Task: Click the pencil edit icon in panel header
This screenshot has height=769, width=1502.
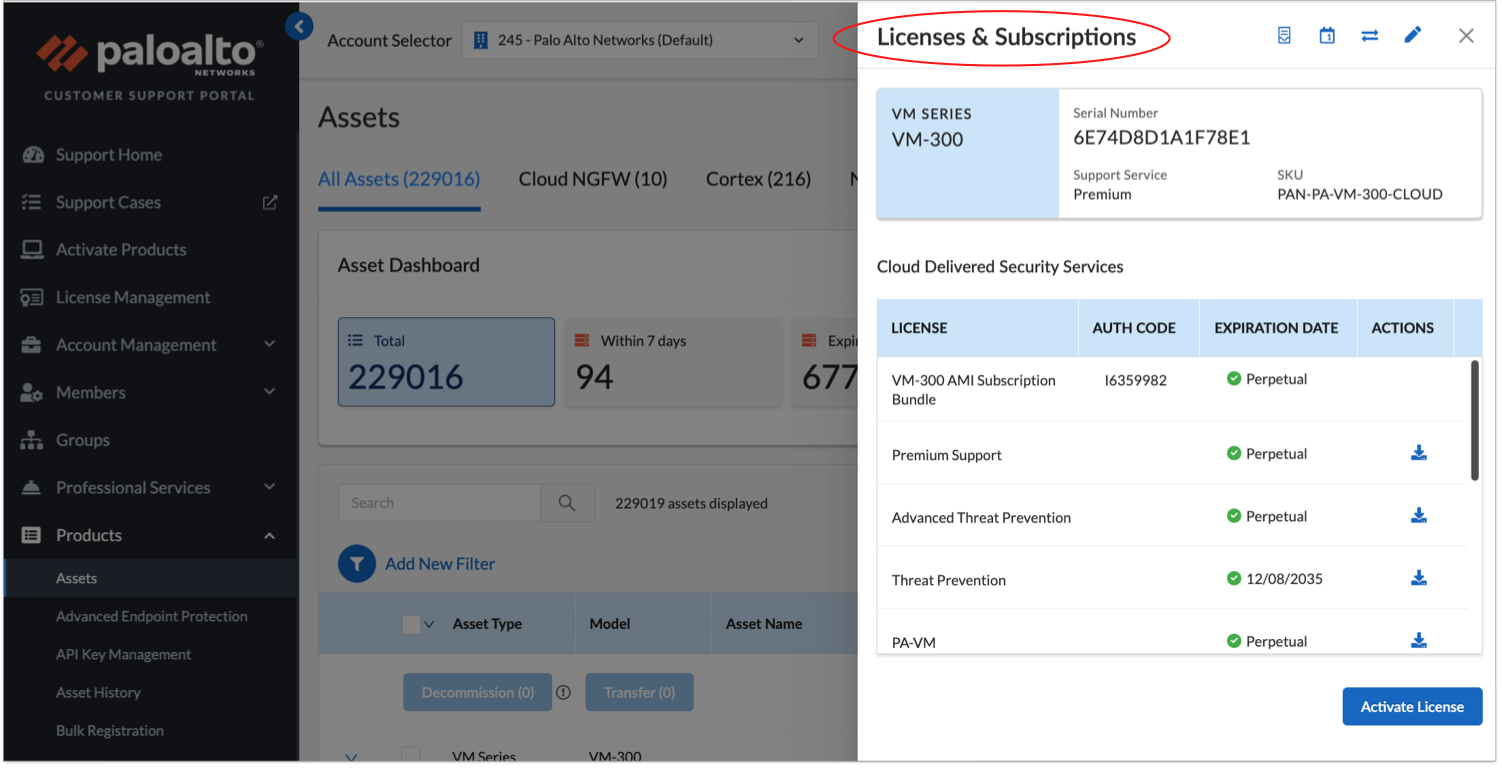Action: coord(1412,36)
